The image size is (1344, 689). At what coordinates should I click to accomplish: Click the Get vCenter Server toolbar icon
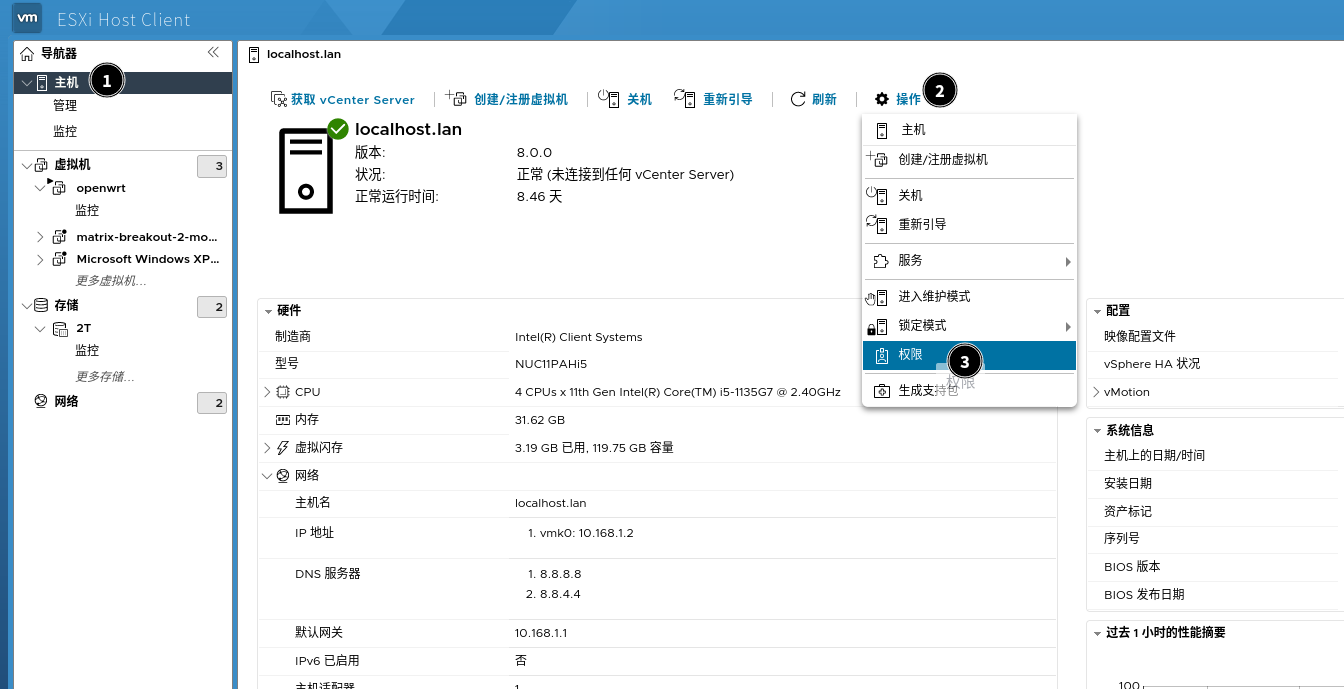point(279,99)
